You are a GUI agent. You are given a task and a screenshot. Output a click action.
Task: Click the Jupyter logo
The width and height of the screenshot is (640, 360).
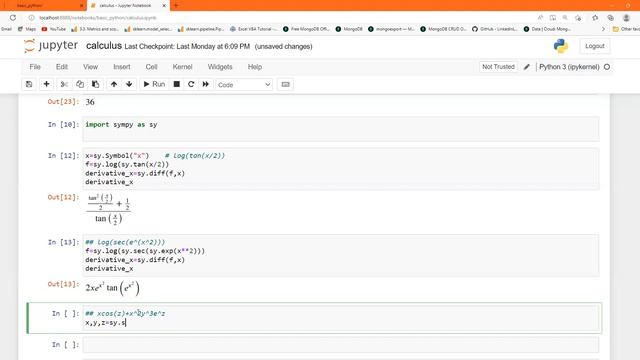pyautogui.click(x=51, y=46)
